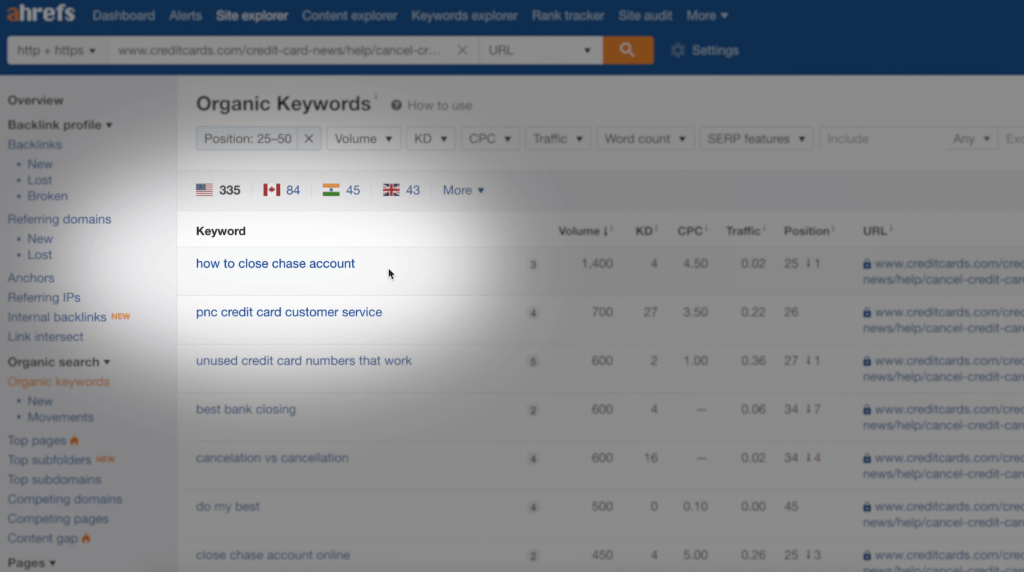Screen dimensions: 1024x572
Task: Open the protocol http + https dropdown
Action: click(56, 50)
